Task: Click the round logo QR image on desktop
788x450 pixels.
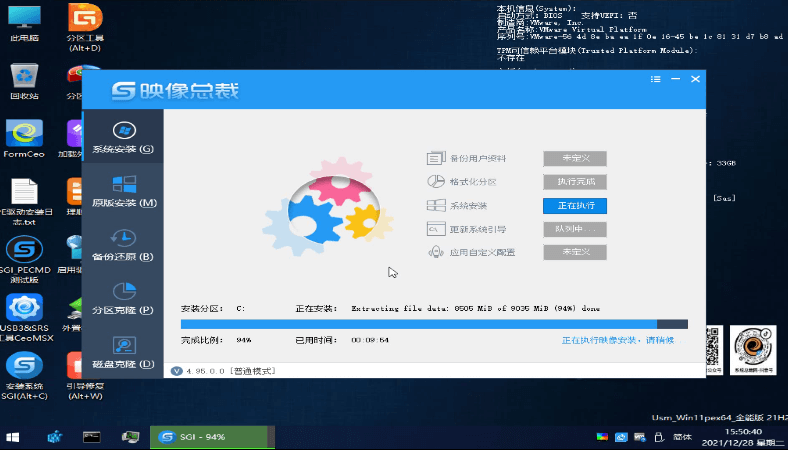Action: (x=753, y=349)
